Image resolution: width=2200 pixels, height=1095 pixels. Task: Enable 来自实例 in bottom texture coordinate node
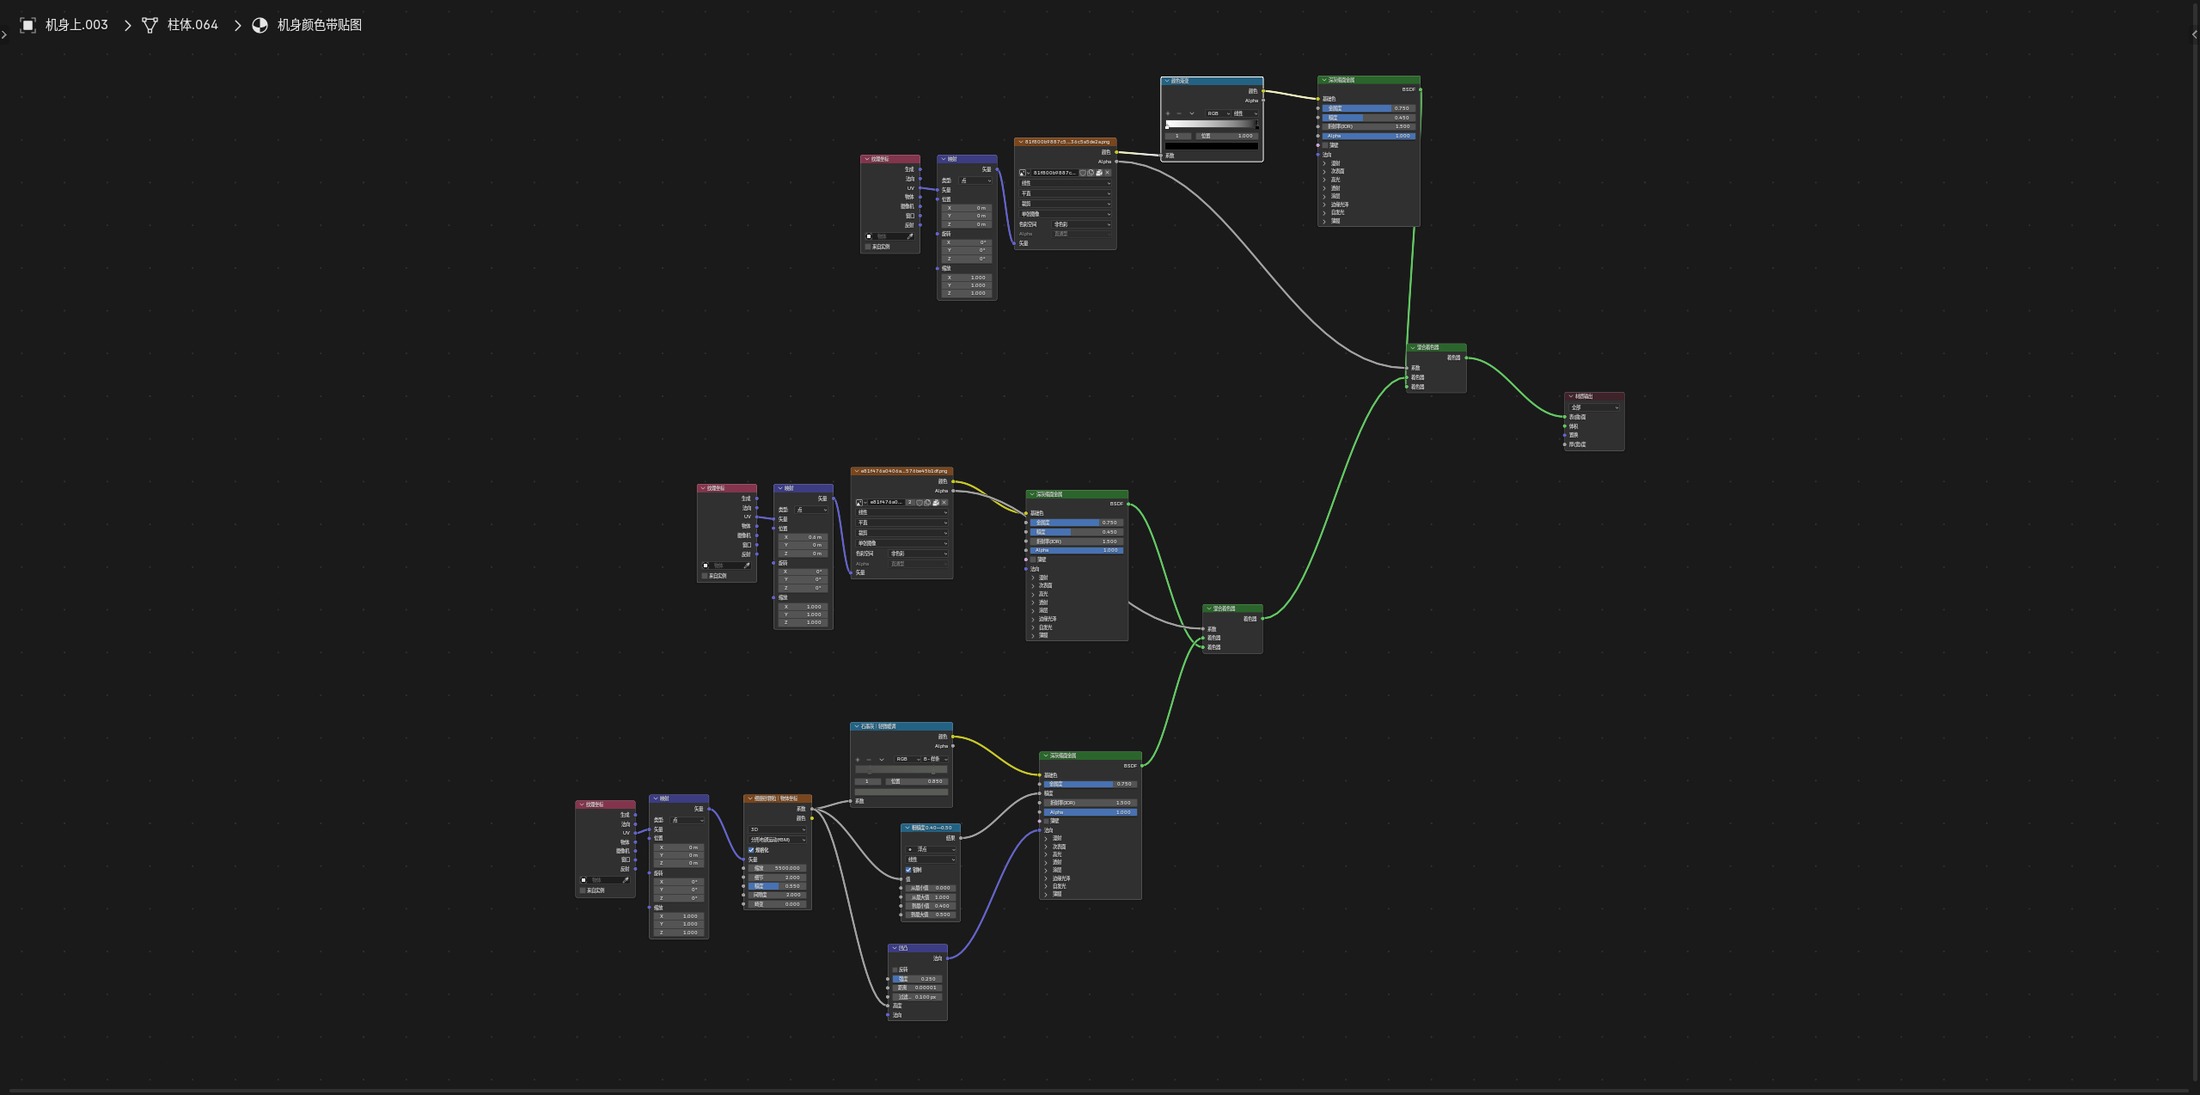tap(583, 890)
